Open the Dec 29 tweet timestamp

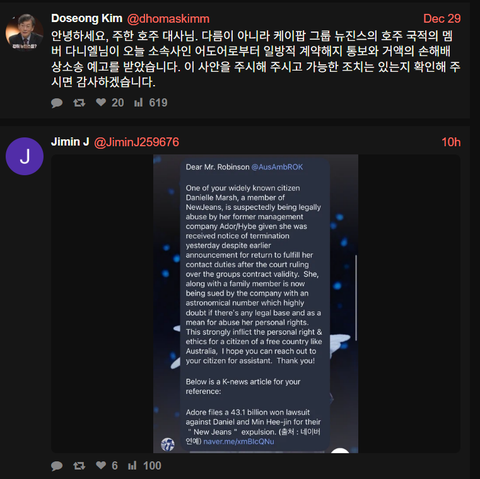coord(442,19)
